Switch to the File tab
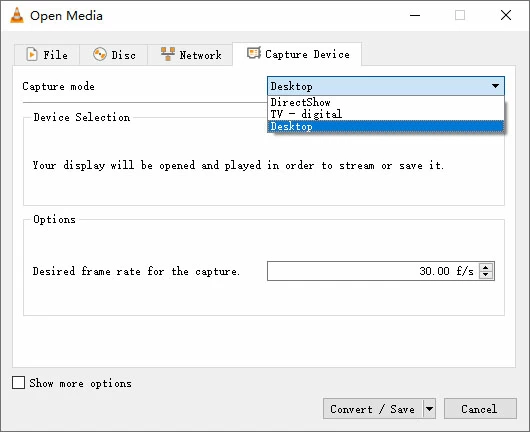 (x=47, y=54)
